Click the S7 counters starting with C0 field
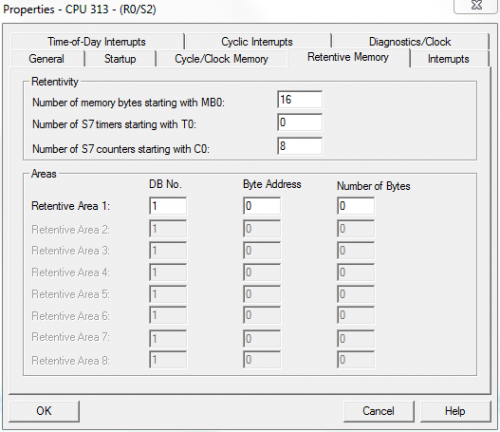 click(300, 146)
